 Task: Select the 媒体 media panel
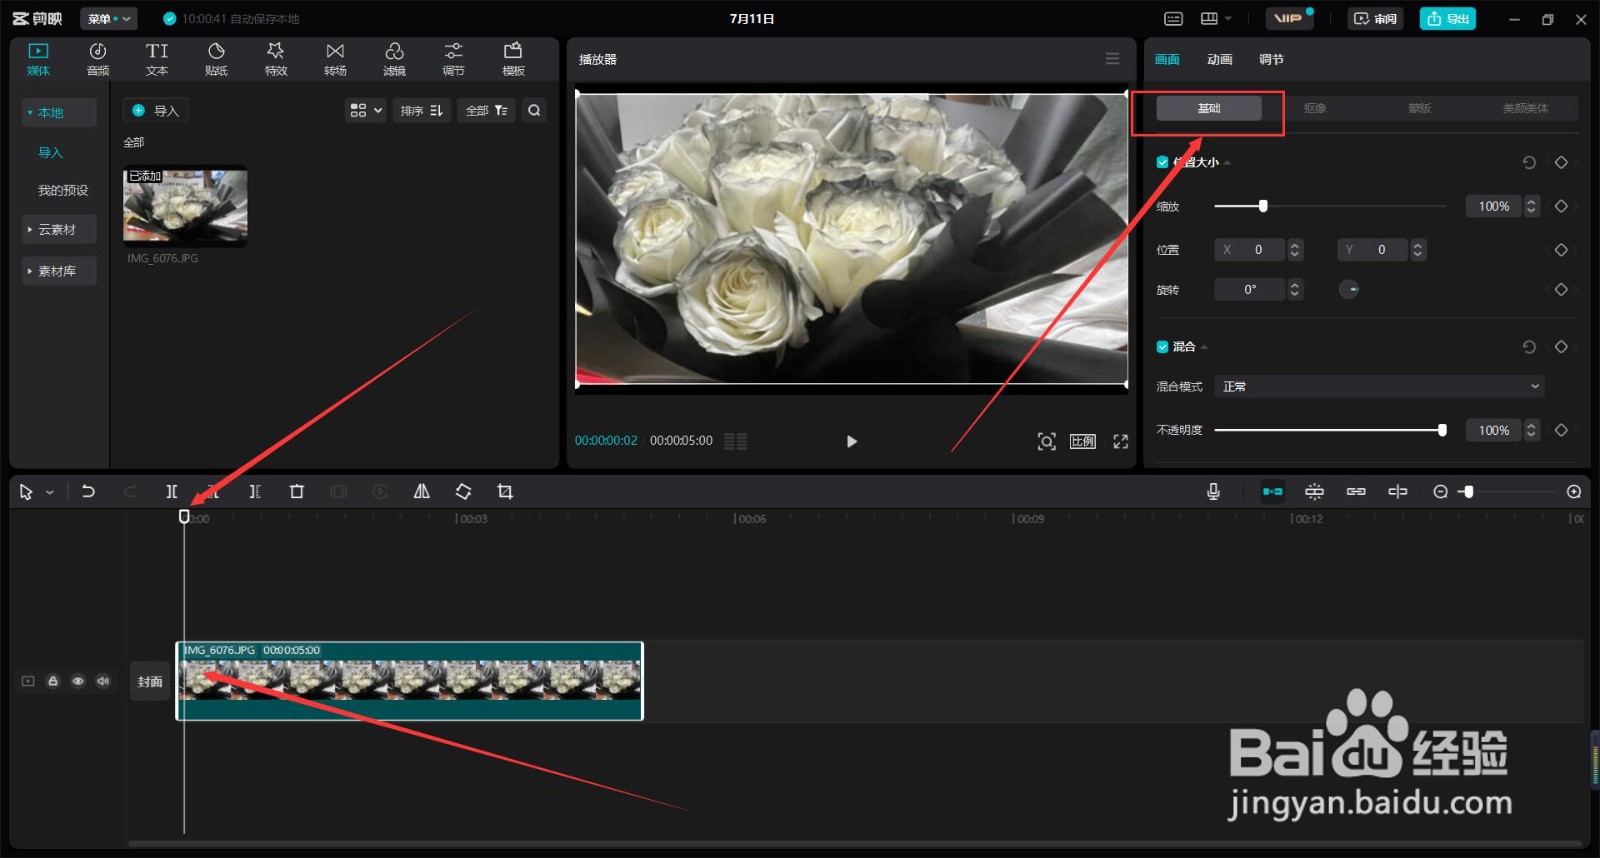38,59
